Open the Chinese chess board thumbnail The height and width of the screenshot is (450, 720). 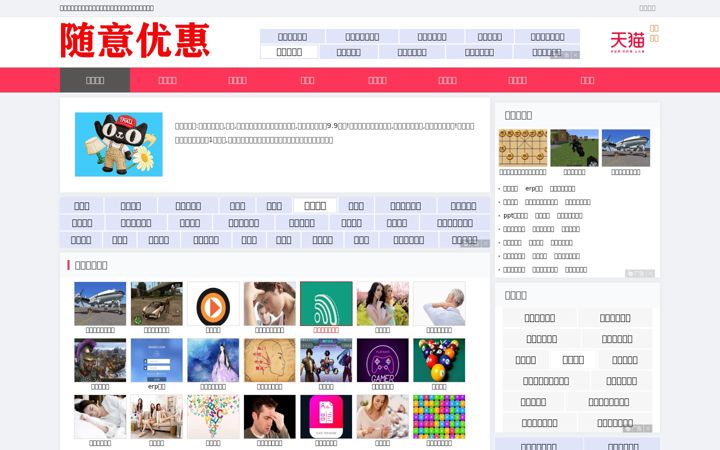coord(523,148)
